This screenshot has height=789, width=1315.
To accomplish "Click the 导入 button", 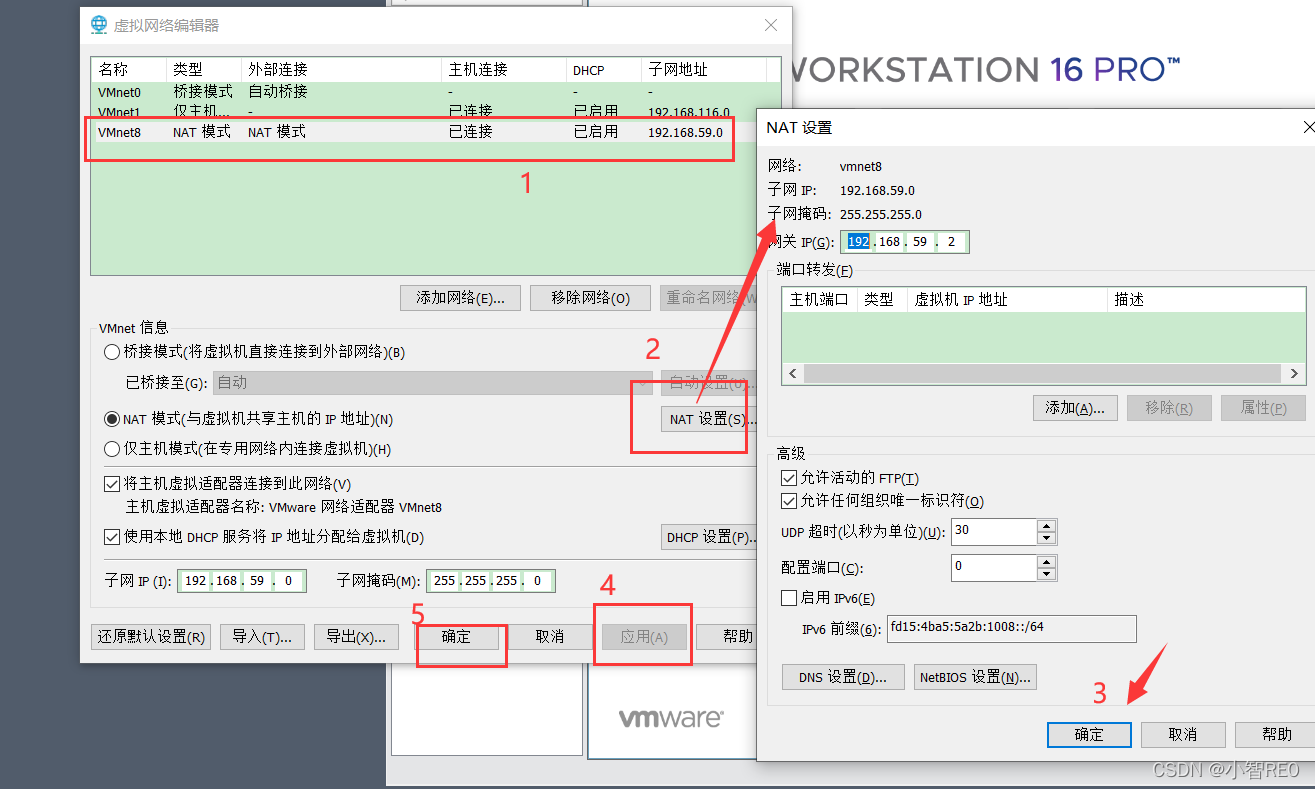I will [x=262, y=637].
